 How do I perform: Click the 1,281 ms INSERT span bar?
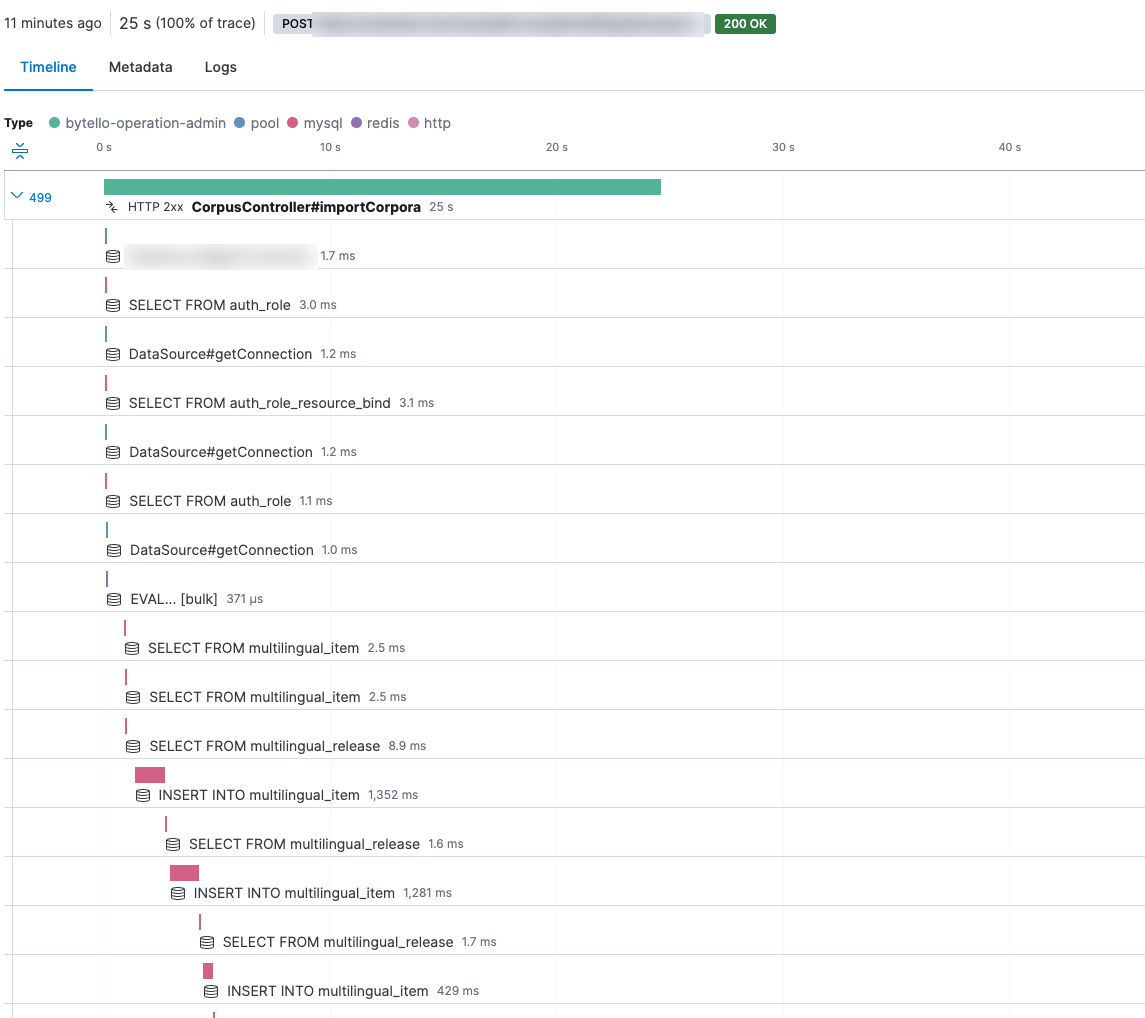point(184,873)
